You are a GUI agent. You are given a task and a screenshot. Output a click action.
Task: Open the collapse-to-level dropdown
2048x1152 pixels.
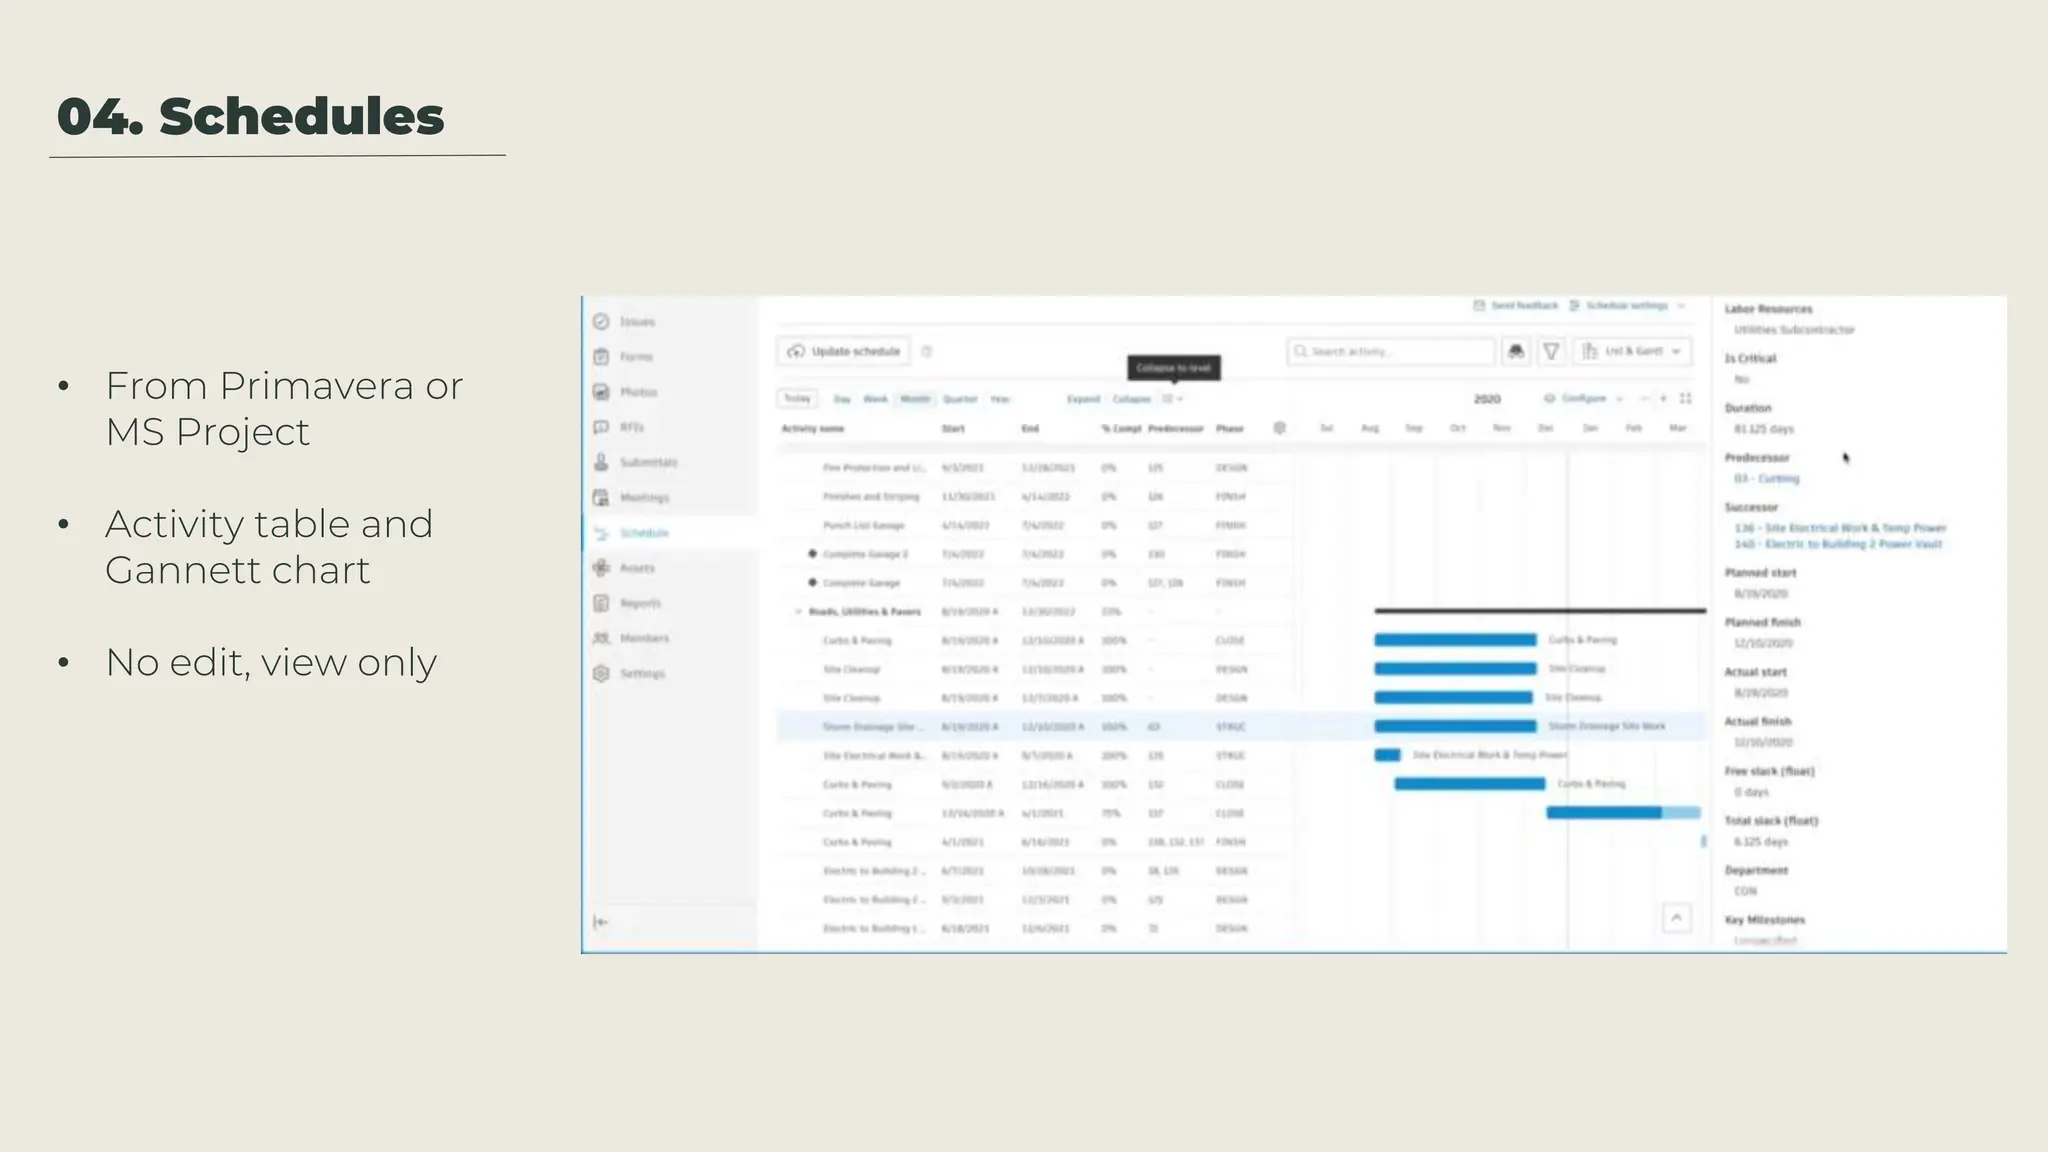click(1172, 399)
